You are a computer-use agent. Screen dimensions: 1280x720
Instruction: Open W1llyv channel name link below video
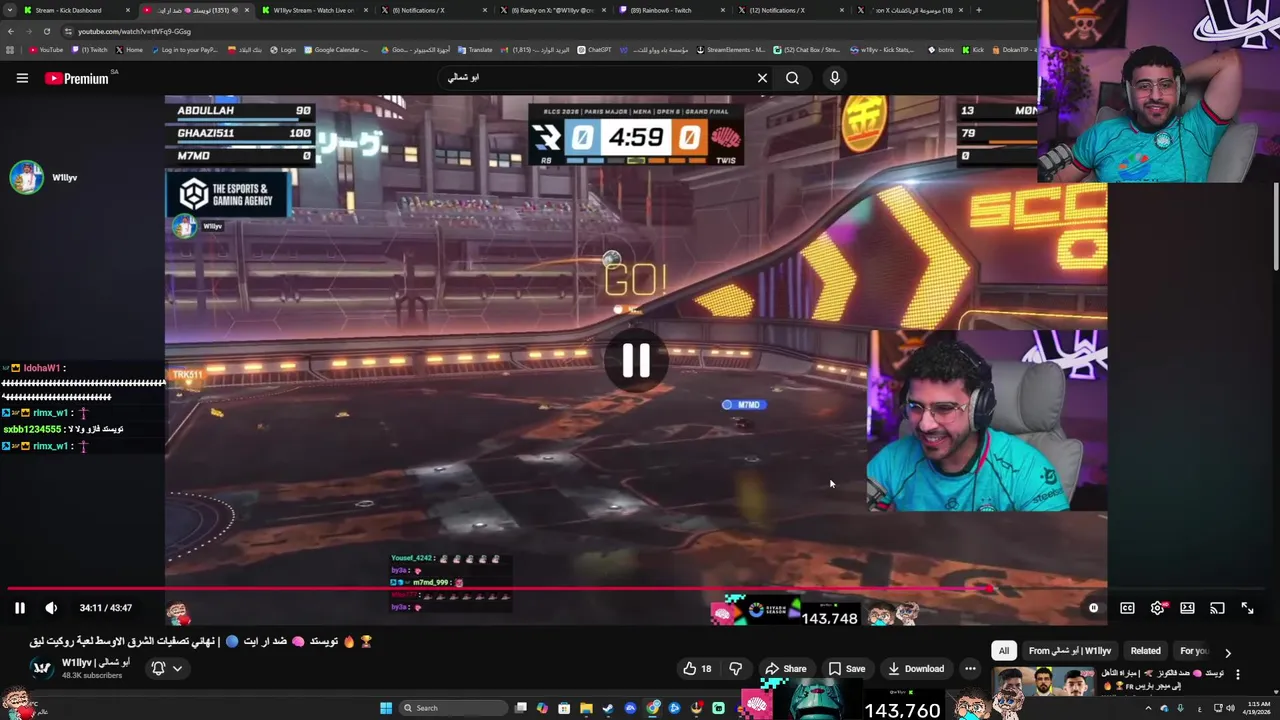pos(96,662)
